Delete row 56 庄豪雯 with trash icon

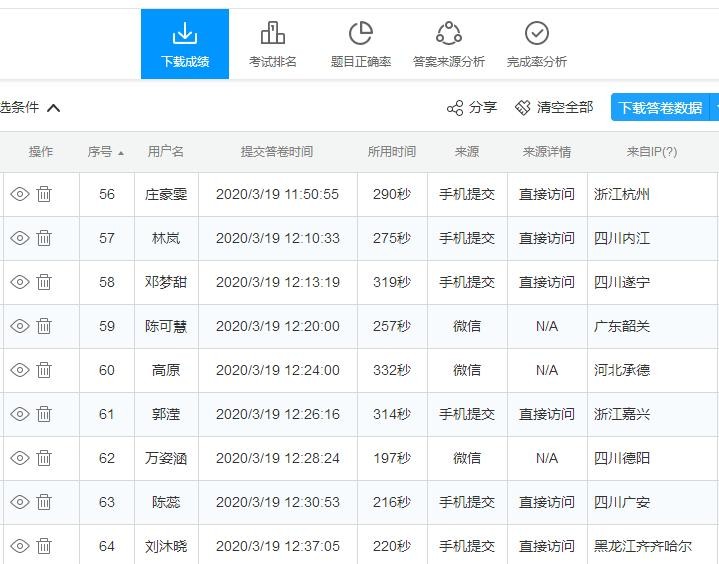[44, 194]
